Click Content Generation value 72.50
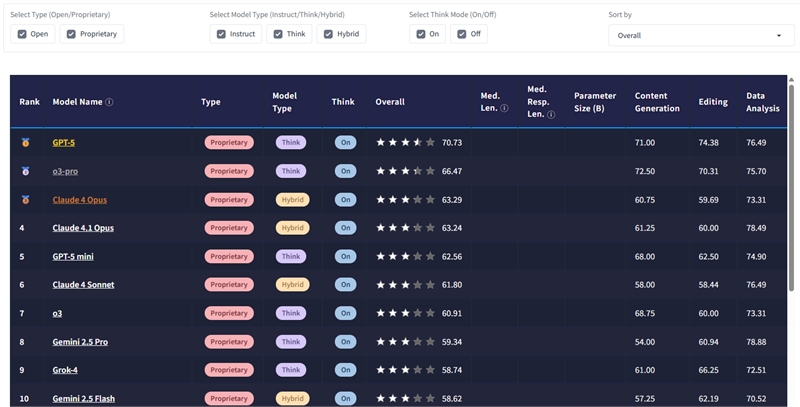This screenshot has width=800, height=407. [645, 171]
